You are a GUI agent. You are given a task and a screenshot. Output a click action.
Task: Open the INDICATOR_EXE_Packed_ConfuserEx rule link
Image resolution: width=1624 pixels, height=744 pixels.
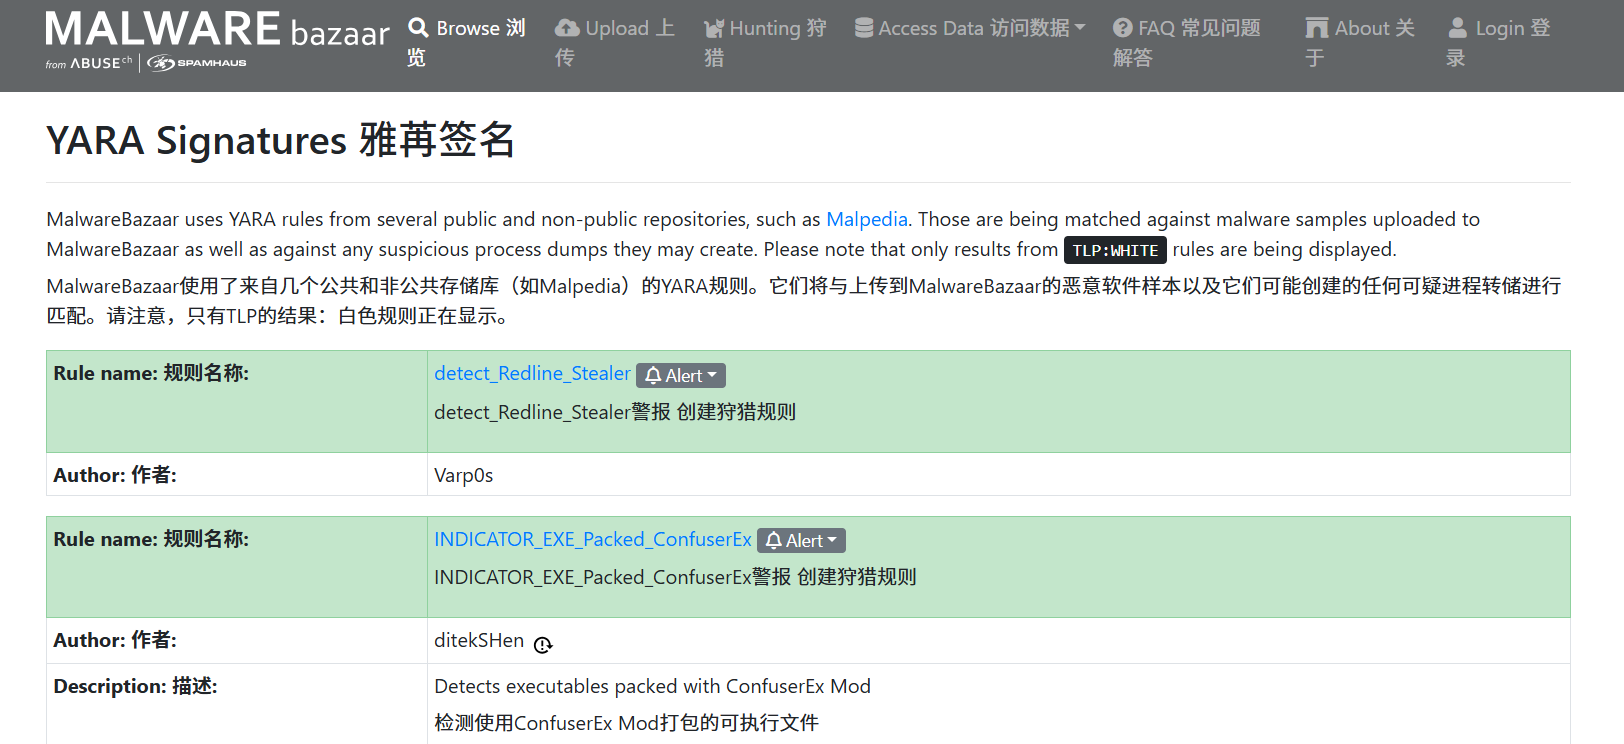point(593,540)
